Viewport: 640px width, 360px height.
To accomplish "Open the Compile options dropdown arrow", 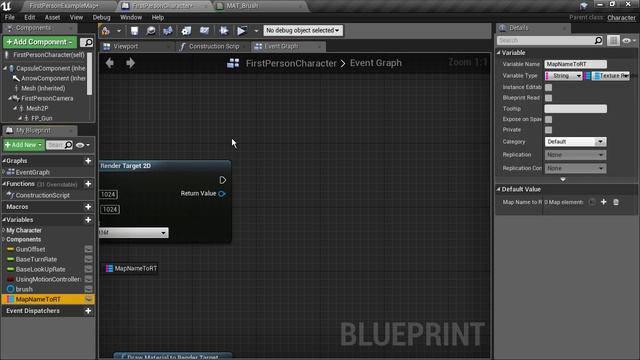I will point(119,31).
